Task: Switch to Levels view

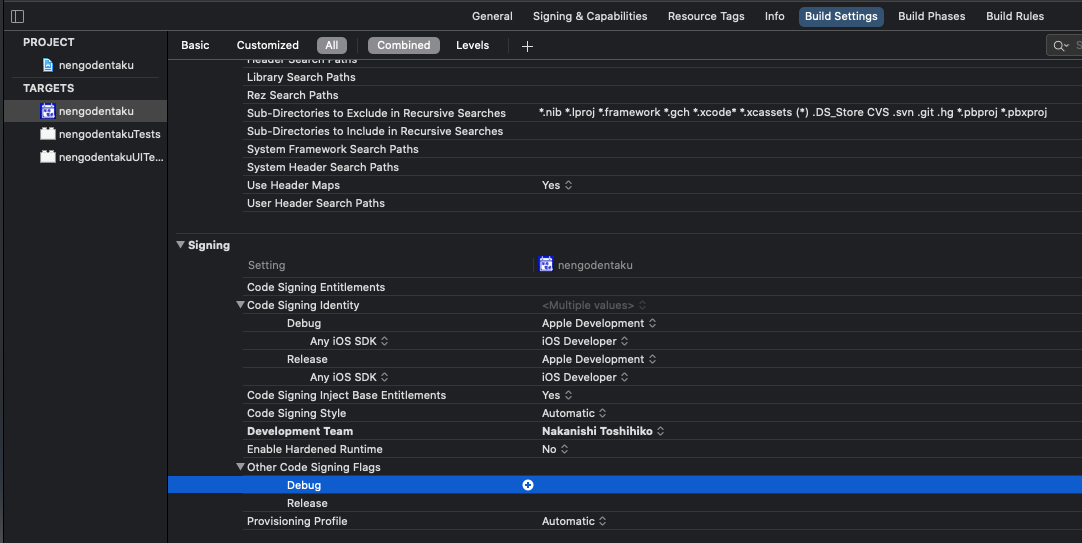Action: click(473, 45)
